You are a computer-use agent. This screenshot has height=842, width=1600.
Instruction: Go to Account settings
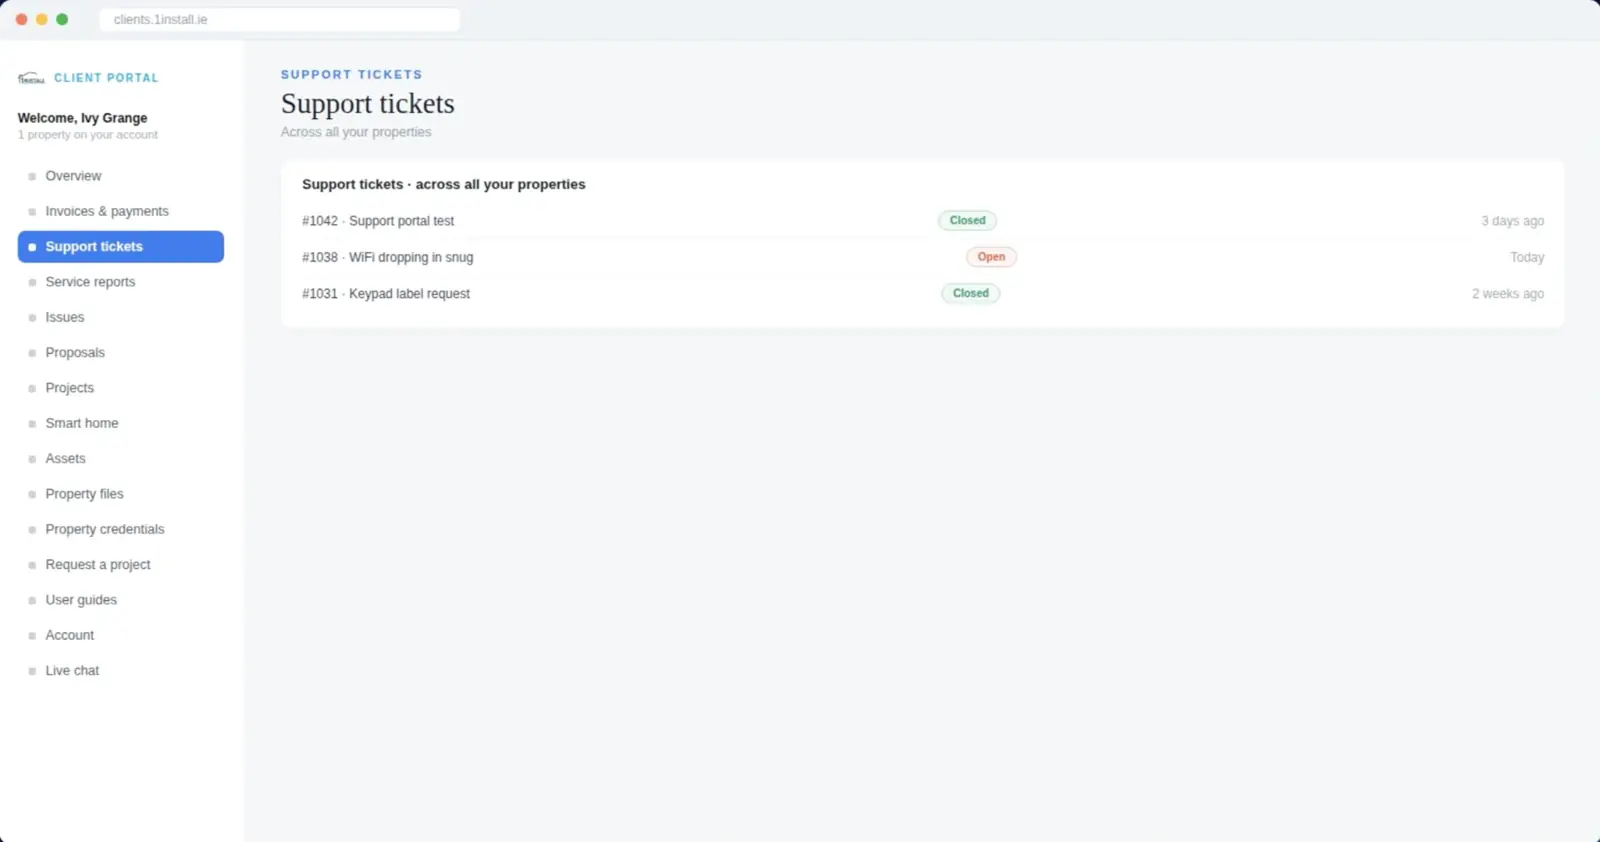pos(121,635)
